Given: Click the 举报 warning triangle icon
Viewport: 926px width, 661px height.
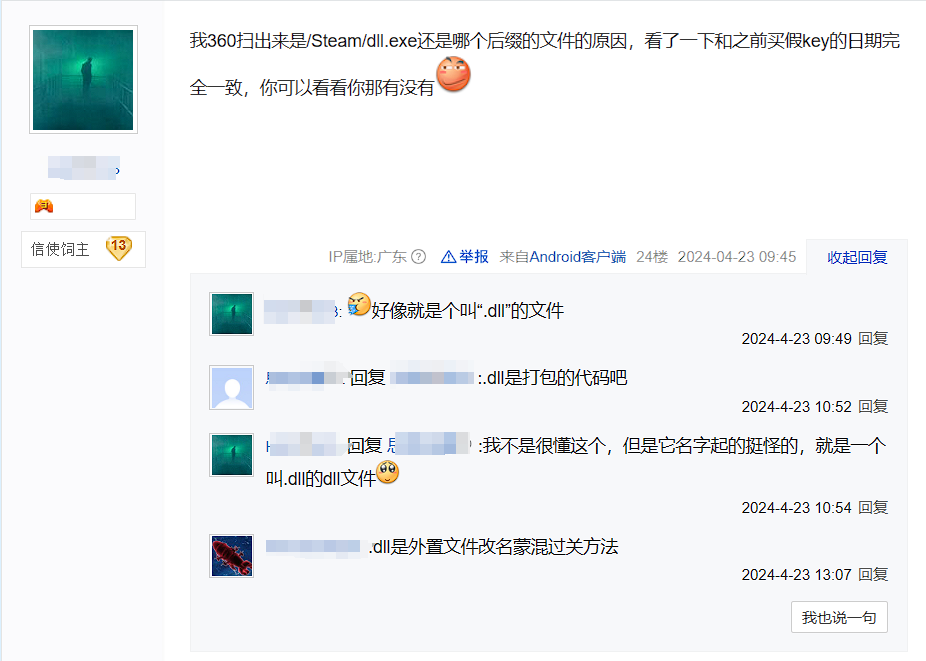Looking at the screenshot, I should (448, 257).
